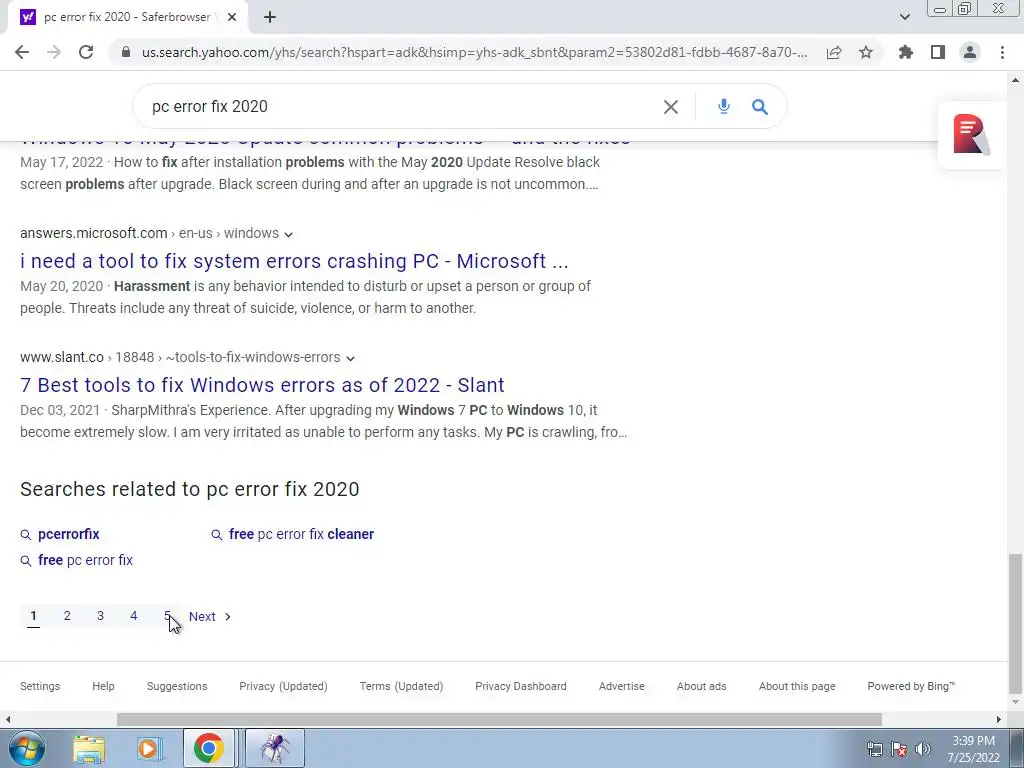This screenshot has height=768, width=1024.
Task: Open Terms (Updated) footer link
Action: click(x=401, y=686)
